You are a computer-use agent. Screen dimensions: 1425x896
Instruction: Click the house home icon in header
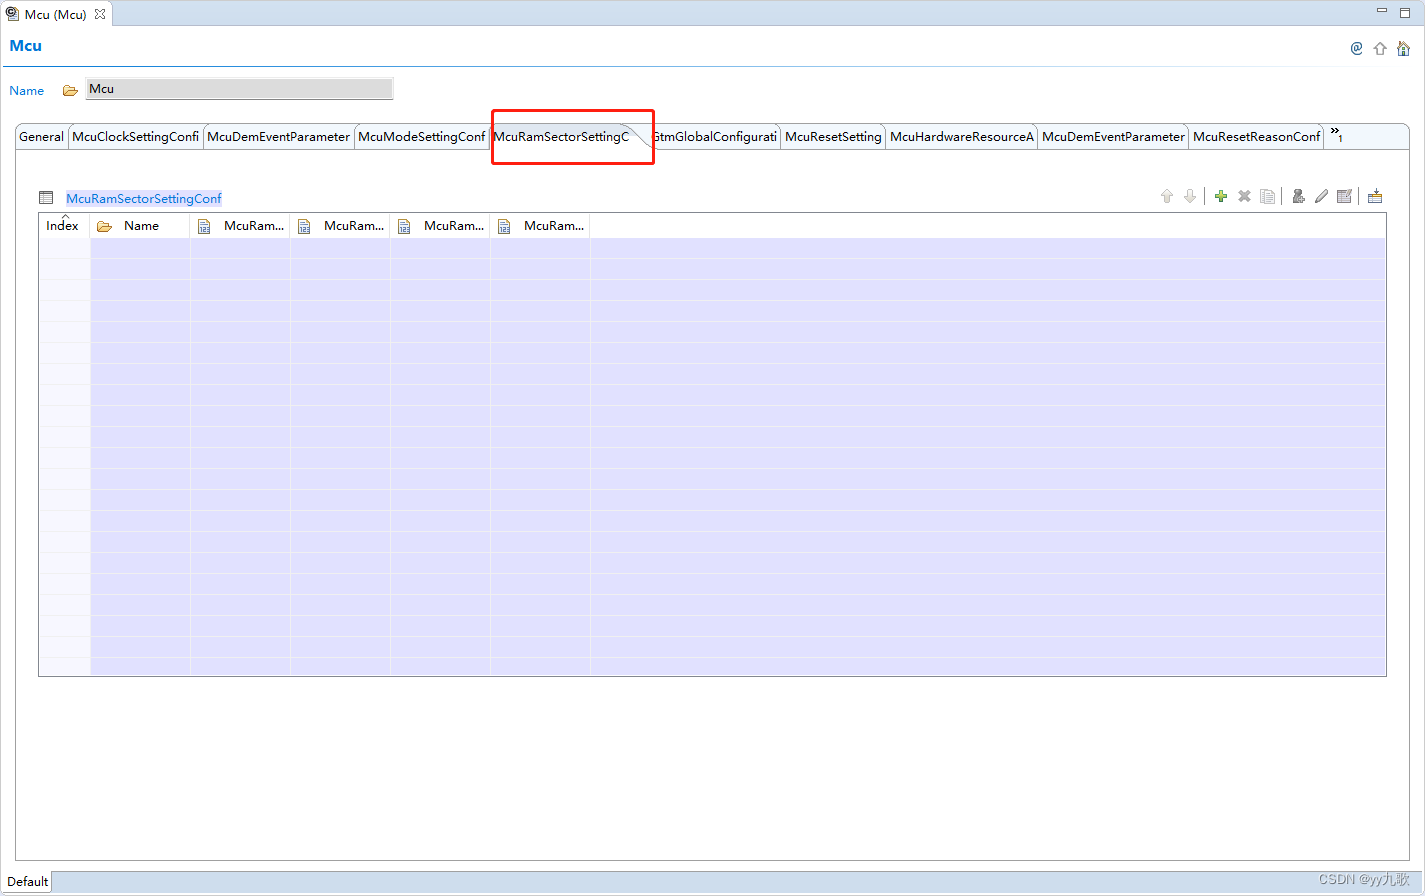[x=1403, y=48]
